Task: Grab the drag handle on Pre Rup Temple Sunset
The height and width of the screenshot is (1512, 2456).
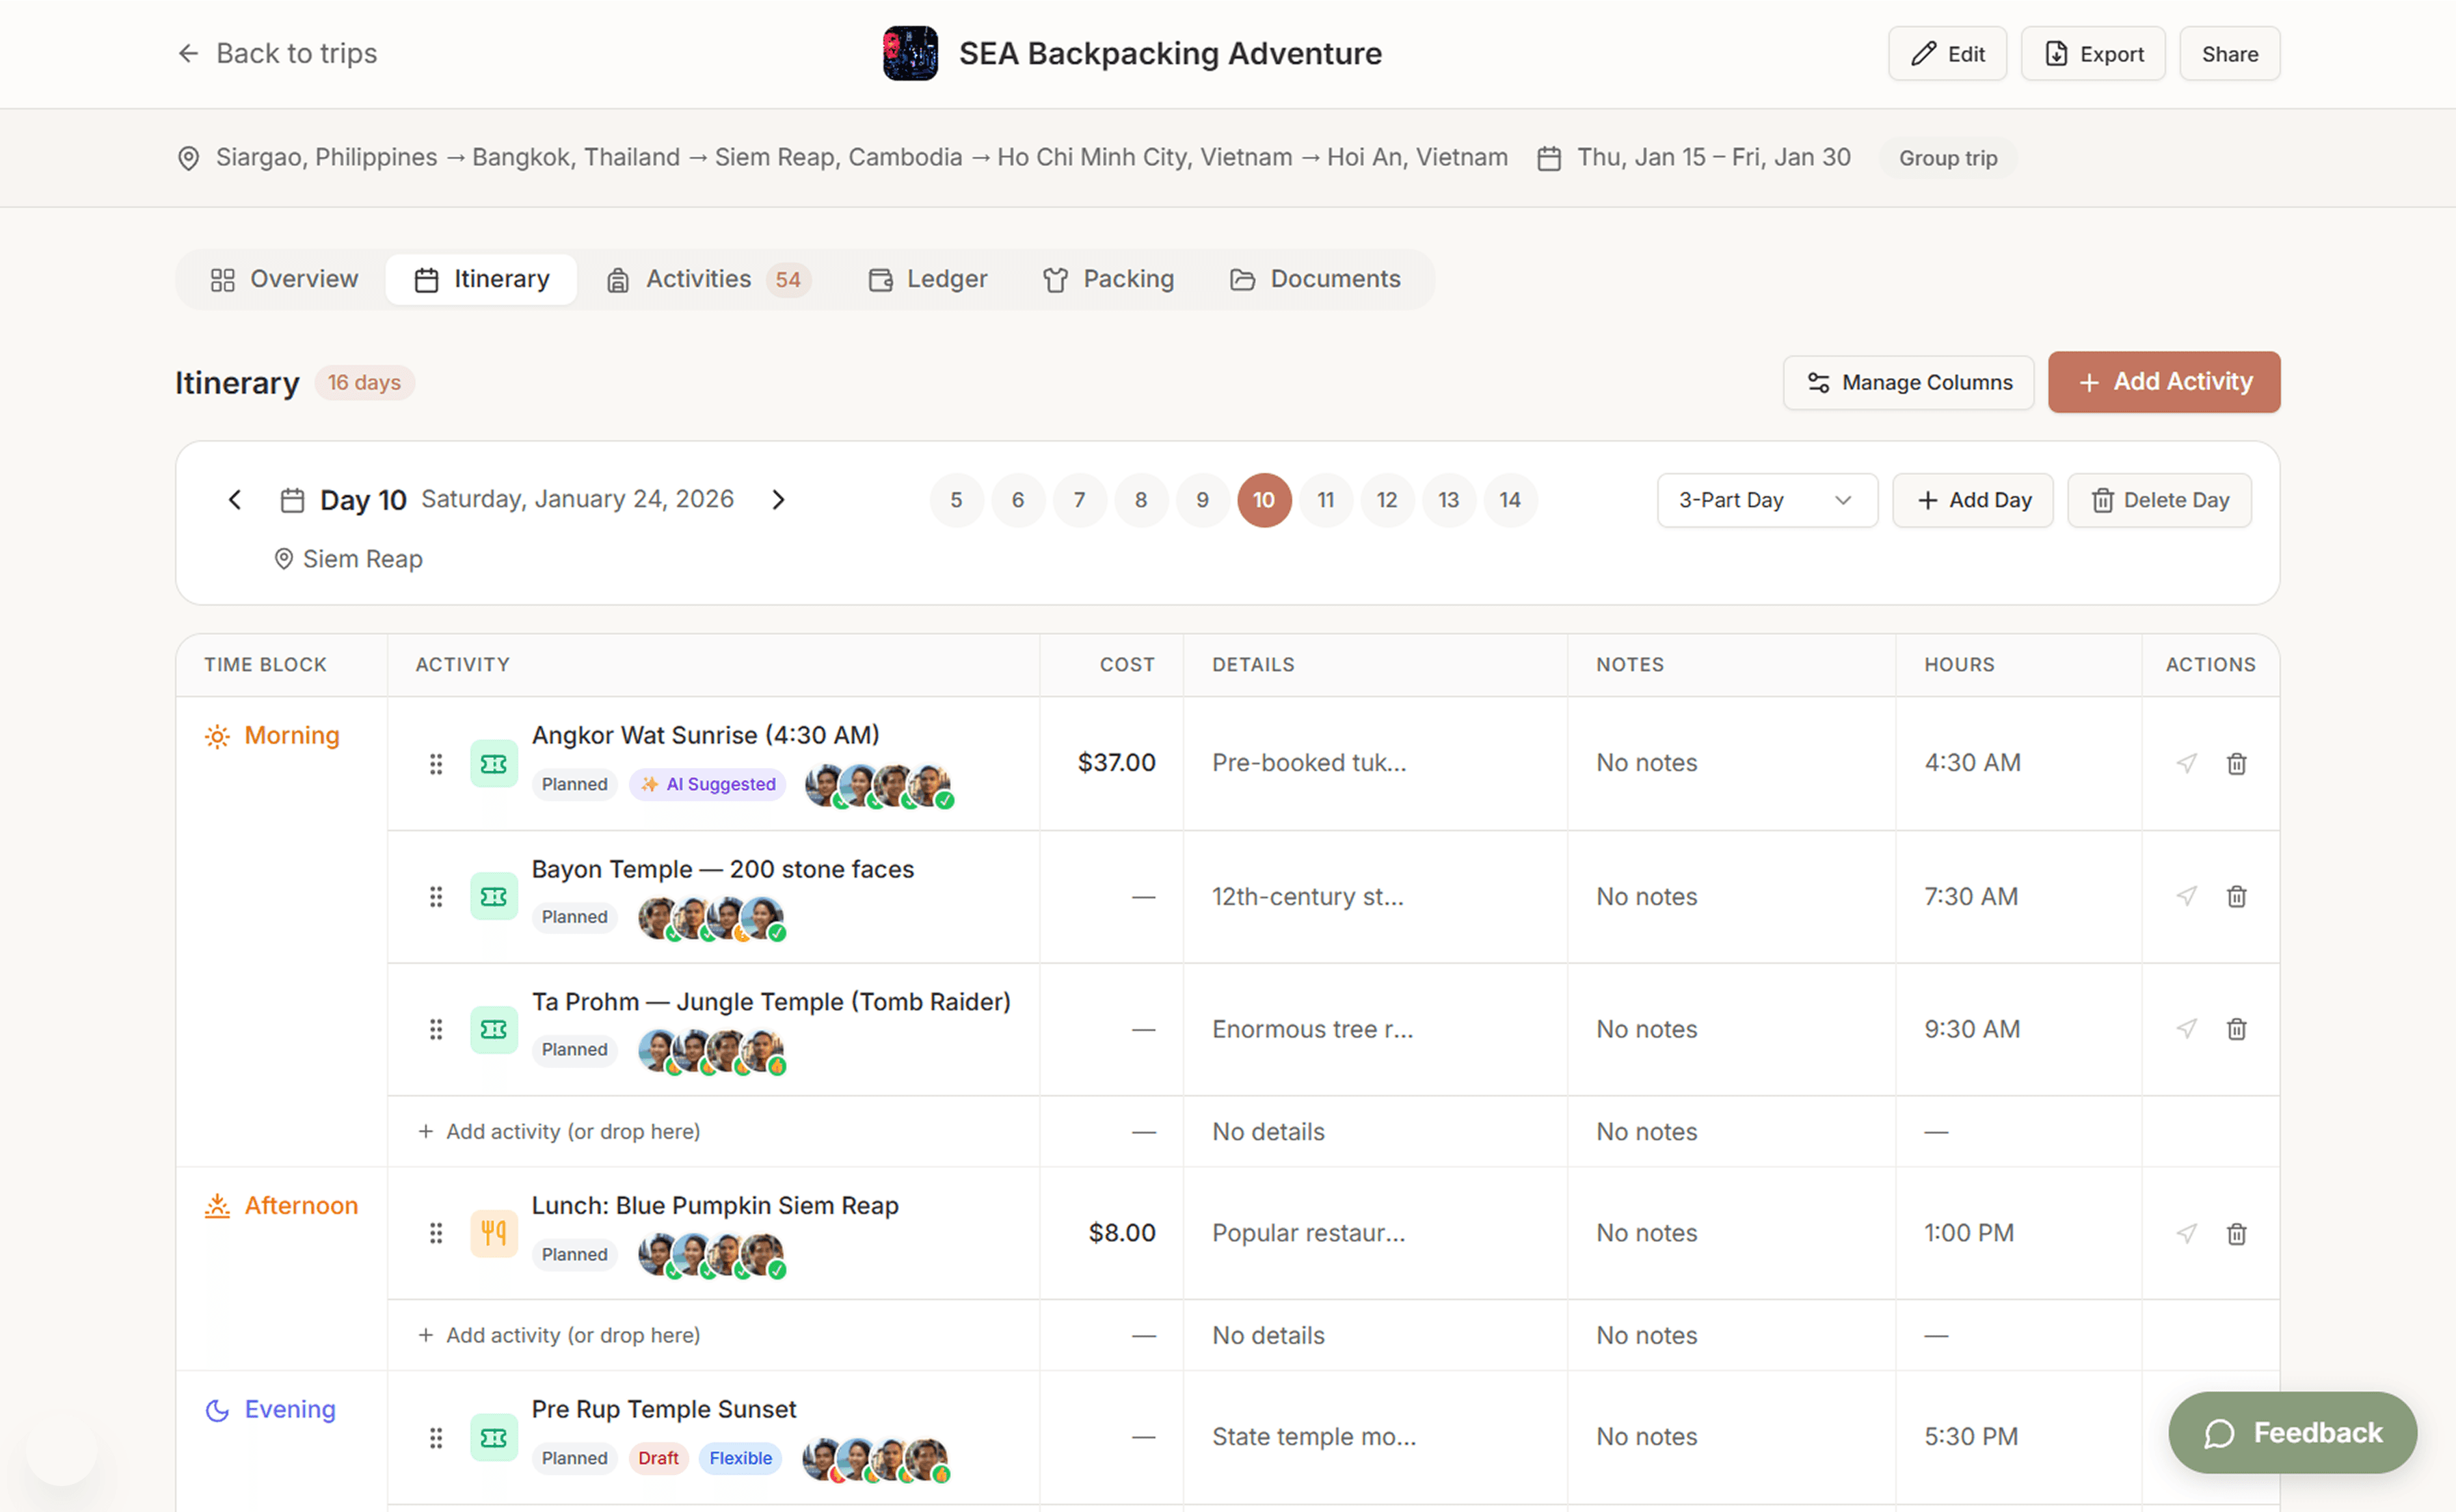Action: point(436,1437)
